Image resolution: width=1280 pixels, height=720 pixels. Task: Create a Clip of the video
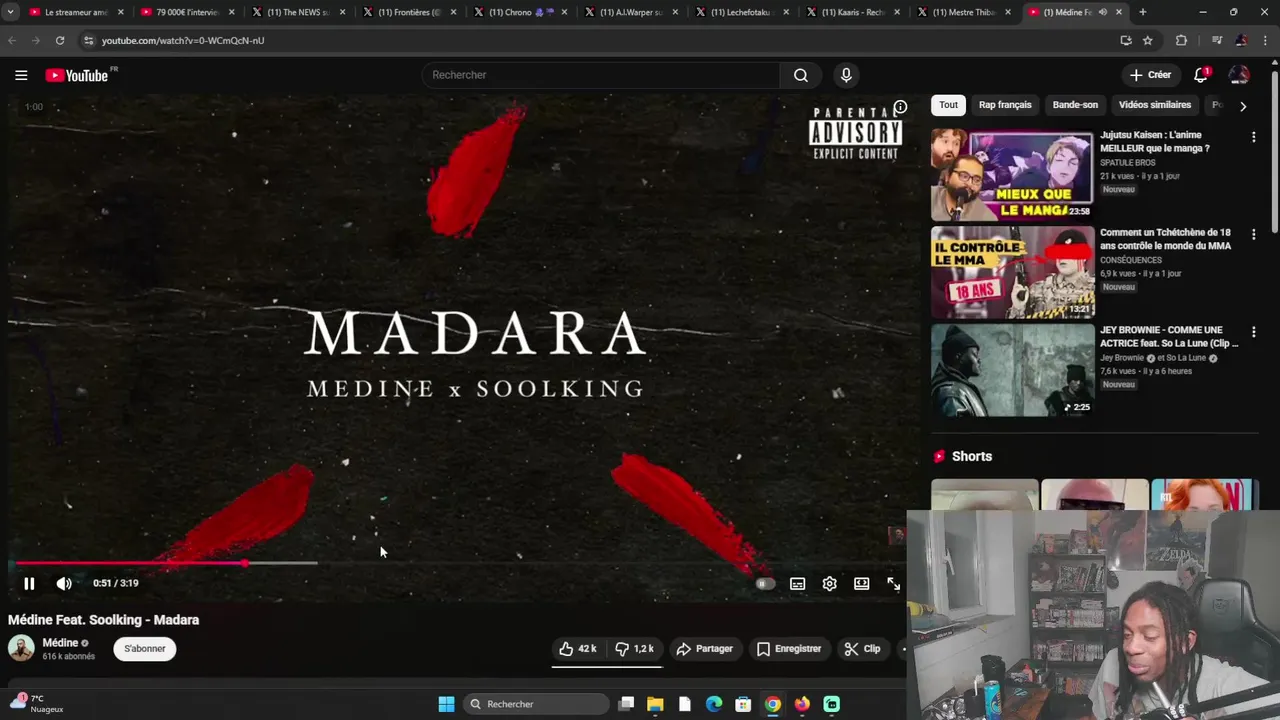pos(862,649)
